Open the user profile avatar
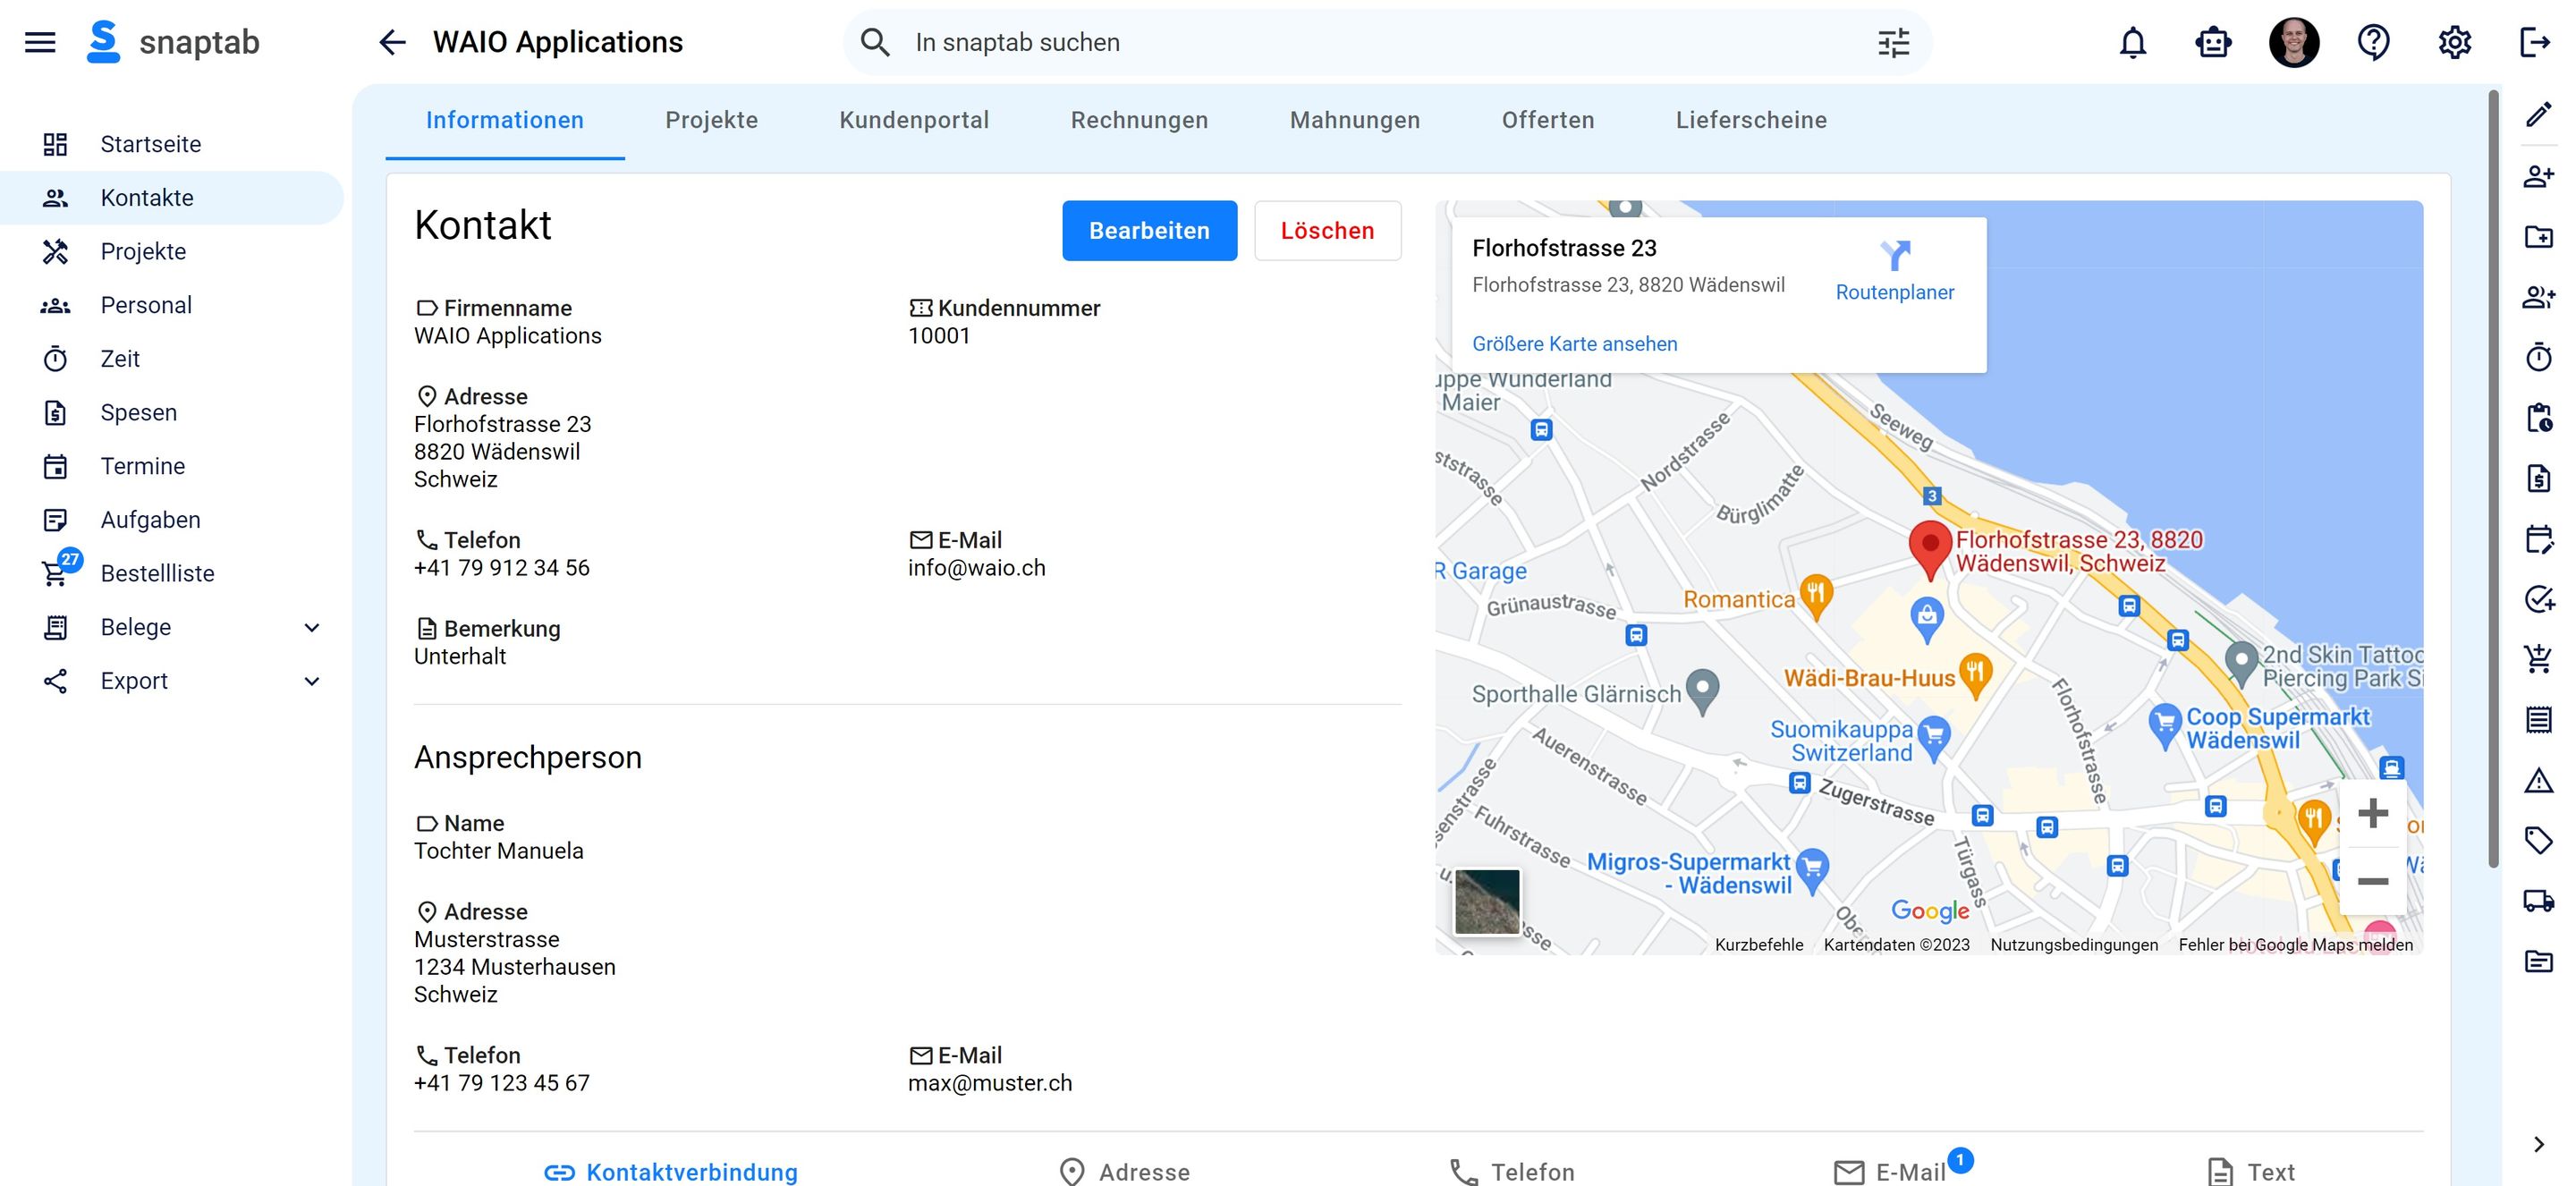The width and height of the screenshot is (2576, 1186). 2294,42
